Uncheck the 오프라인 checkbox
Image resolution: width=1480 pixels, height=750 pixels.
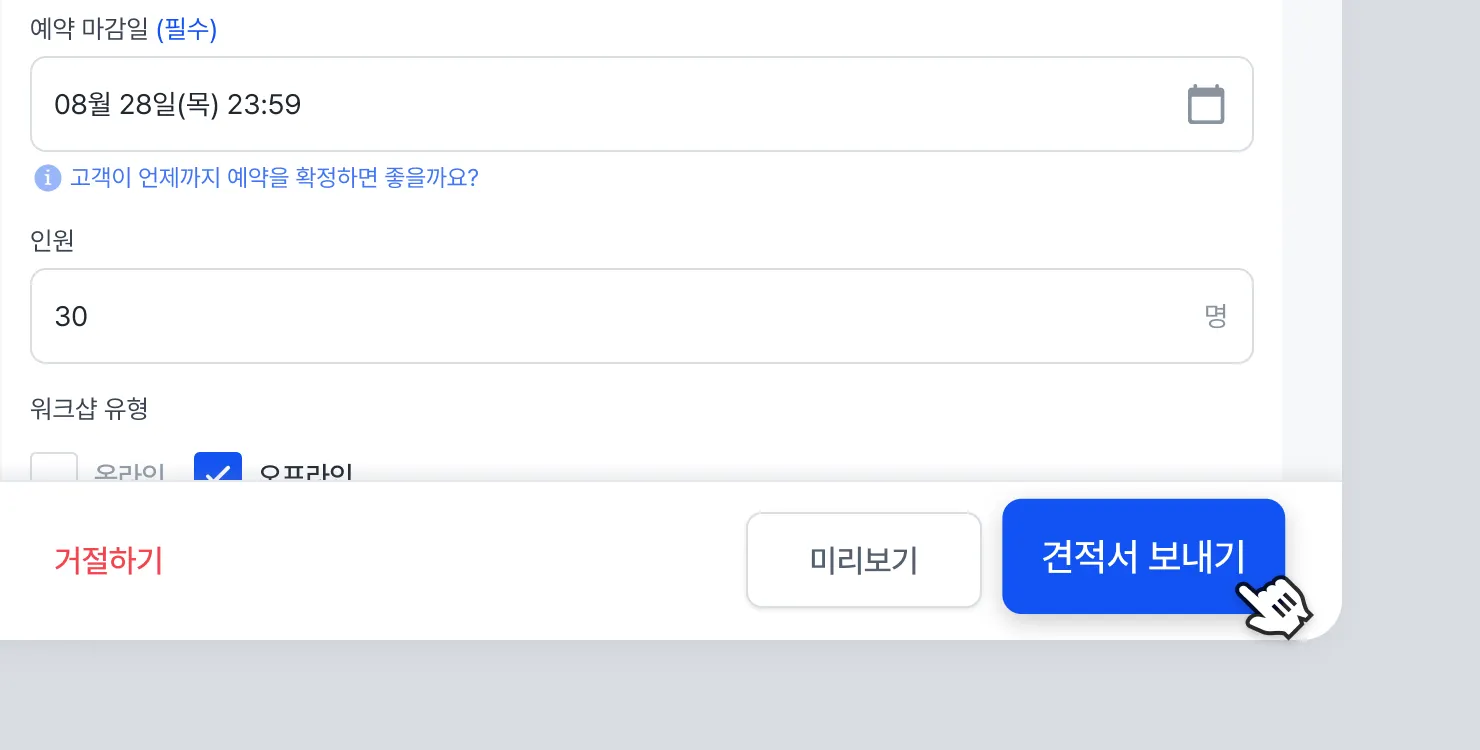218,468
